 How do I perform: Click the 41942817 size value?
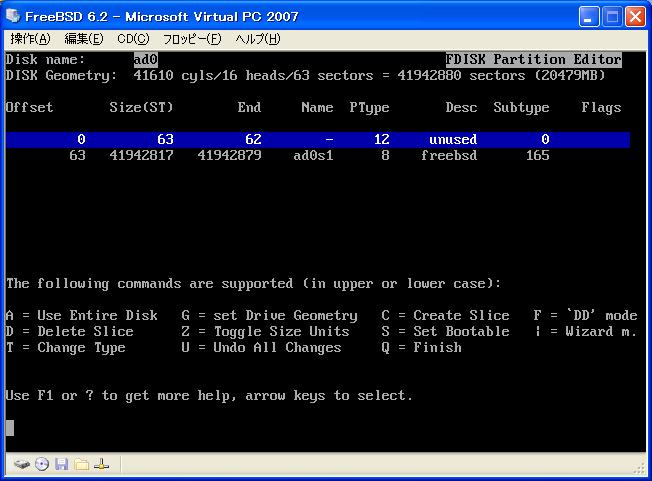141,155
